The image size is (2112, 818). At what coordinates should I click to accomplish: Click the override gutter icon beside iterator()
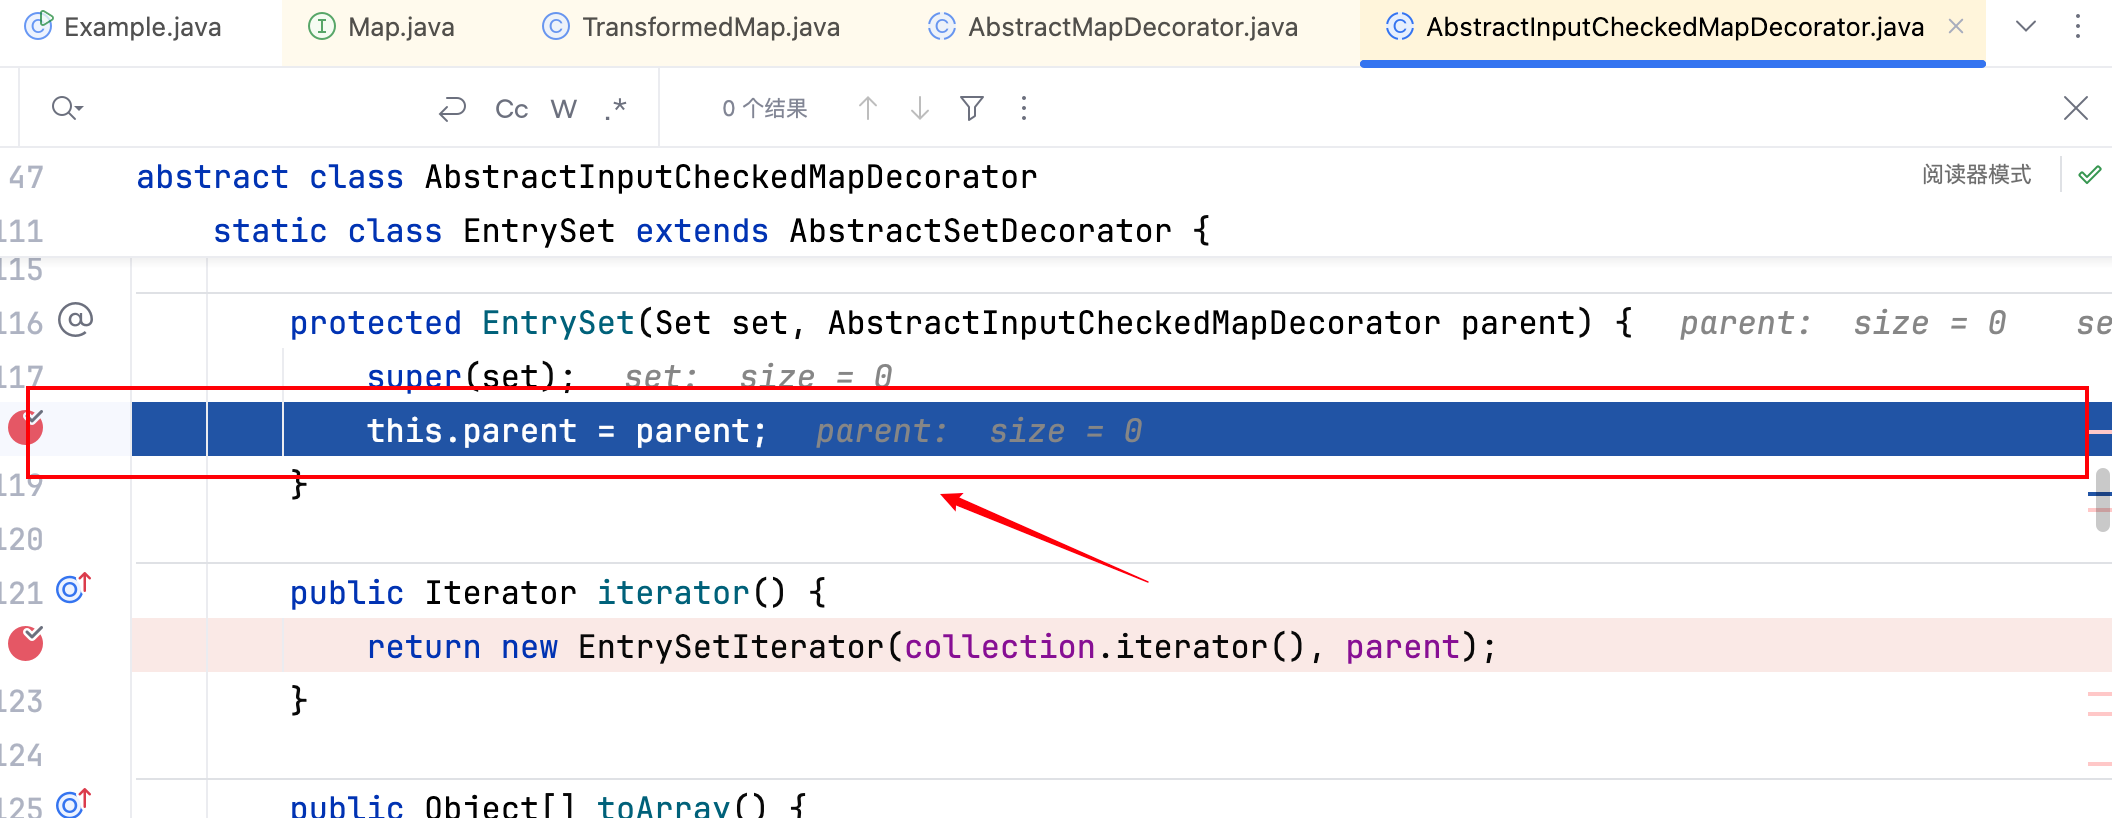point(73,589)
